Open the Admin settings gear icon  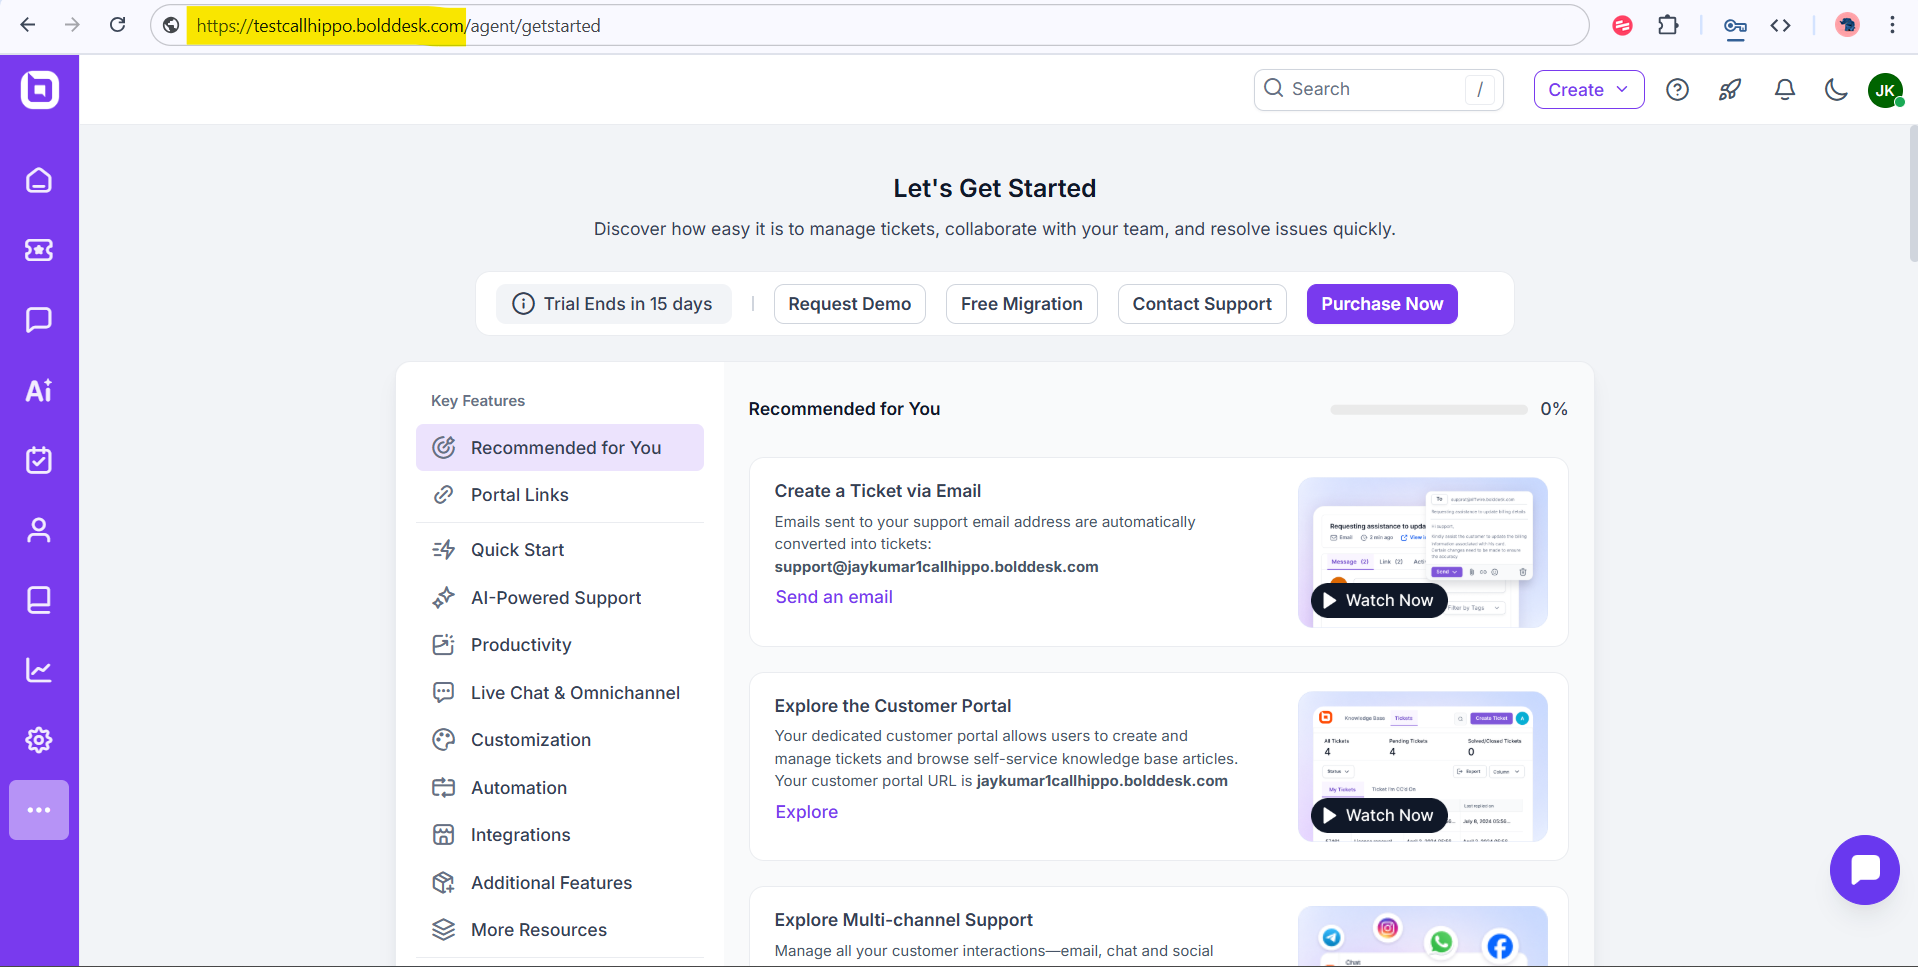coord(39,740)
